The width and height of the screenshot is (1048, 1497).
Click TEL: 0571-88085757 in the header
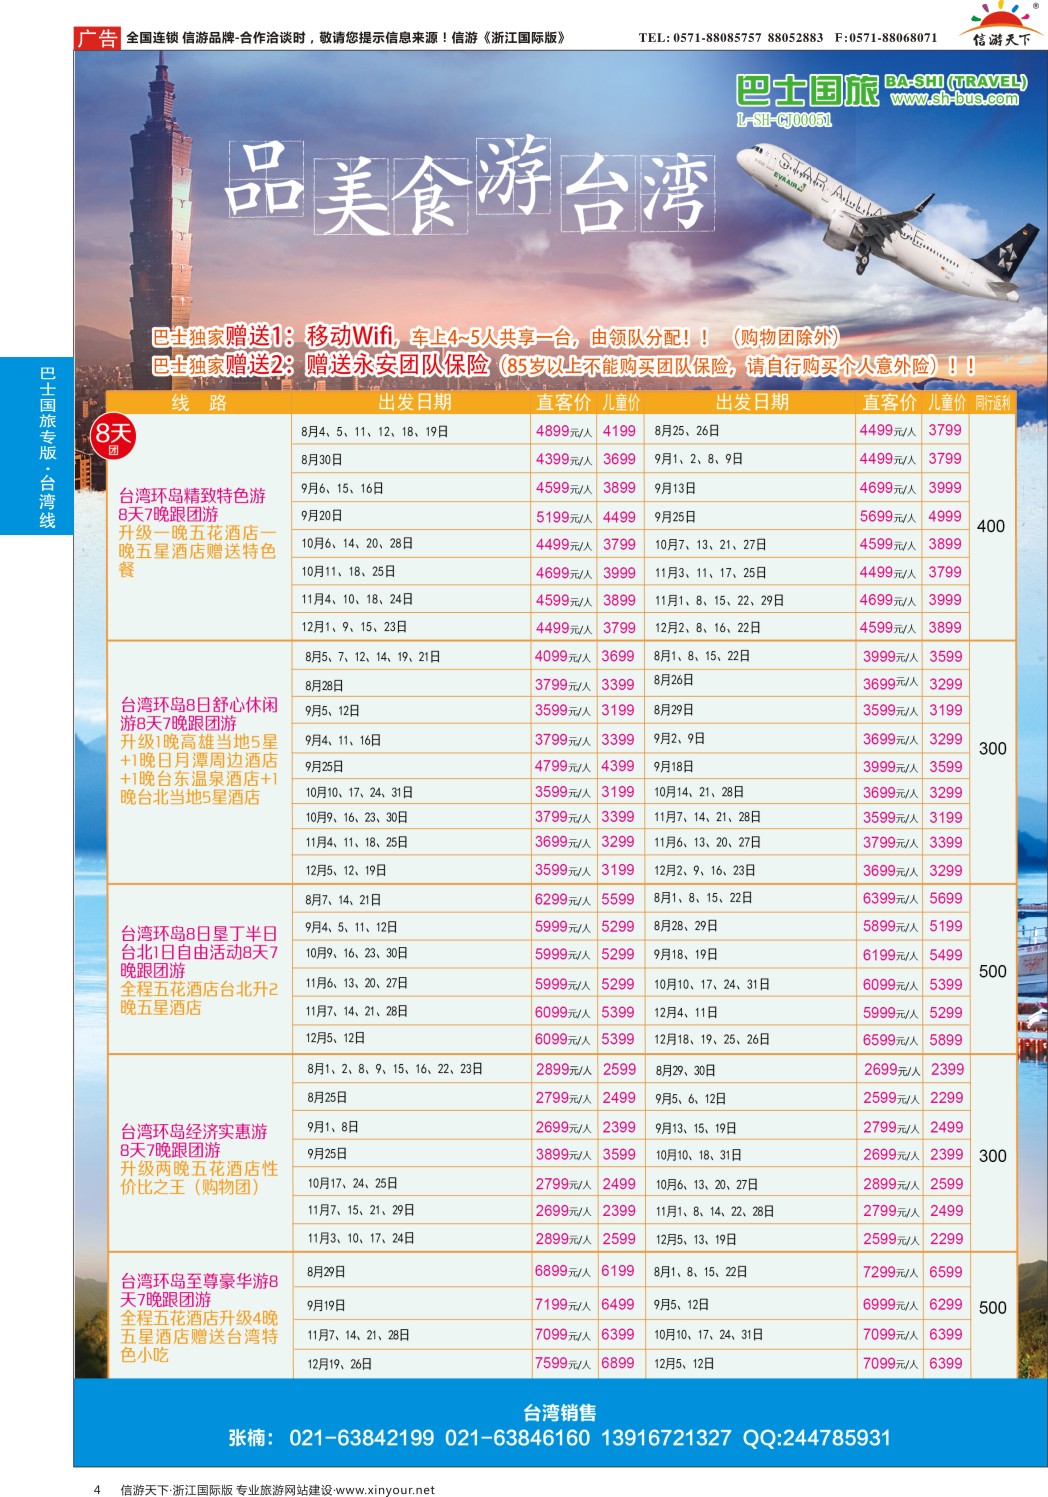coord(700,38)
